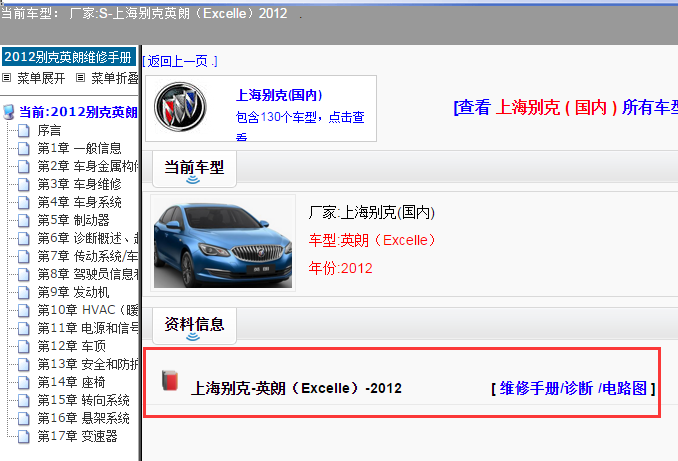Click the 厂家:上海别克(国内) text

tap(372, 212)
